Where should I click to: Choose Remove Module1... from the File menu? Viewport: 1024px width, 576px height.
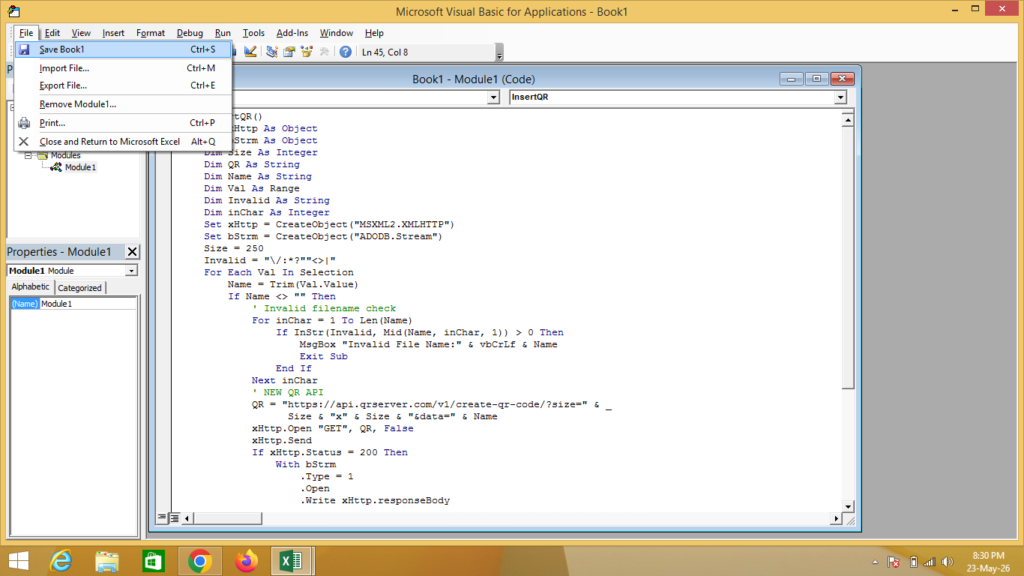point(123,104)
